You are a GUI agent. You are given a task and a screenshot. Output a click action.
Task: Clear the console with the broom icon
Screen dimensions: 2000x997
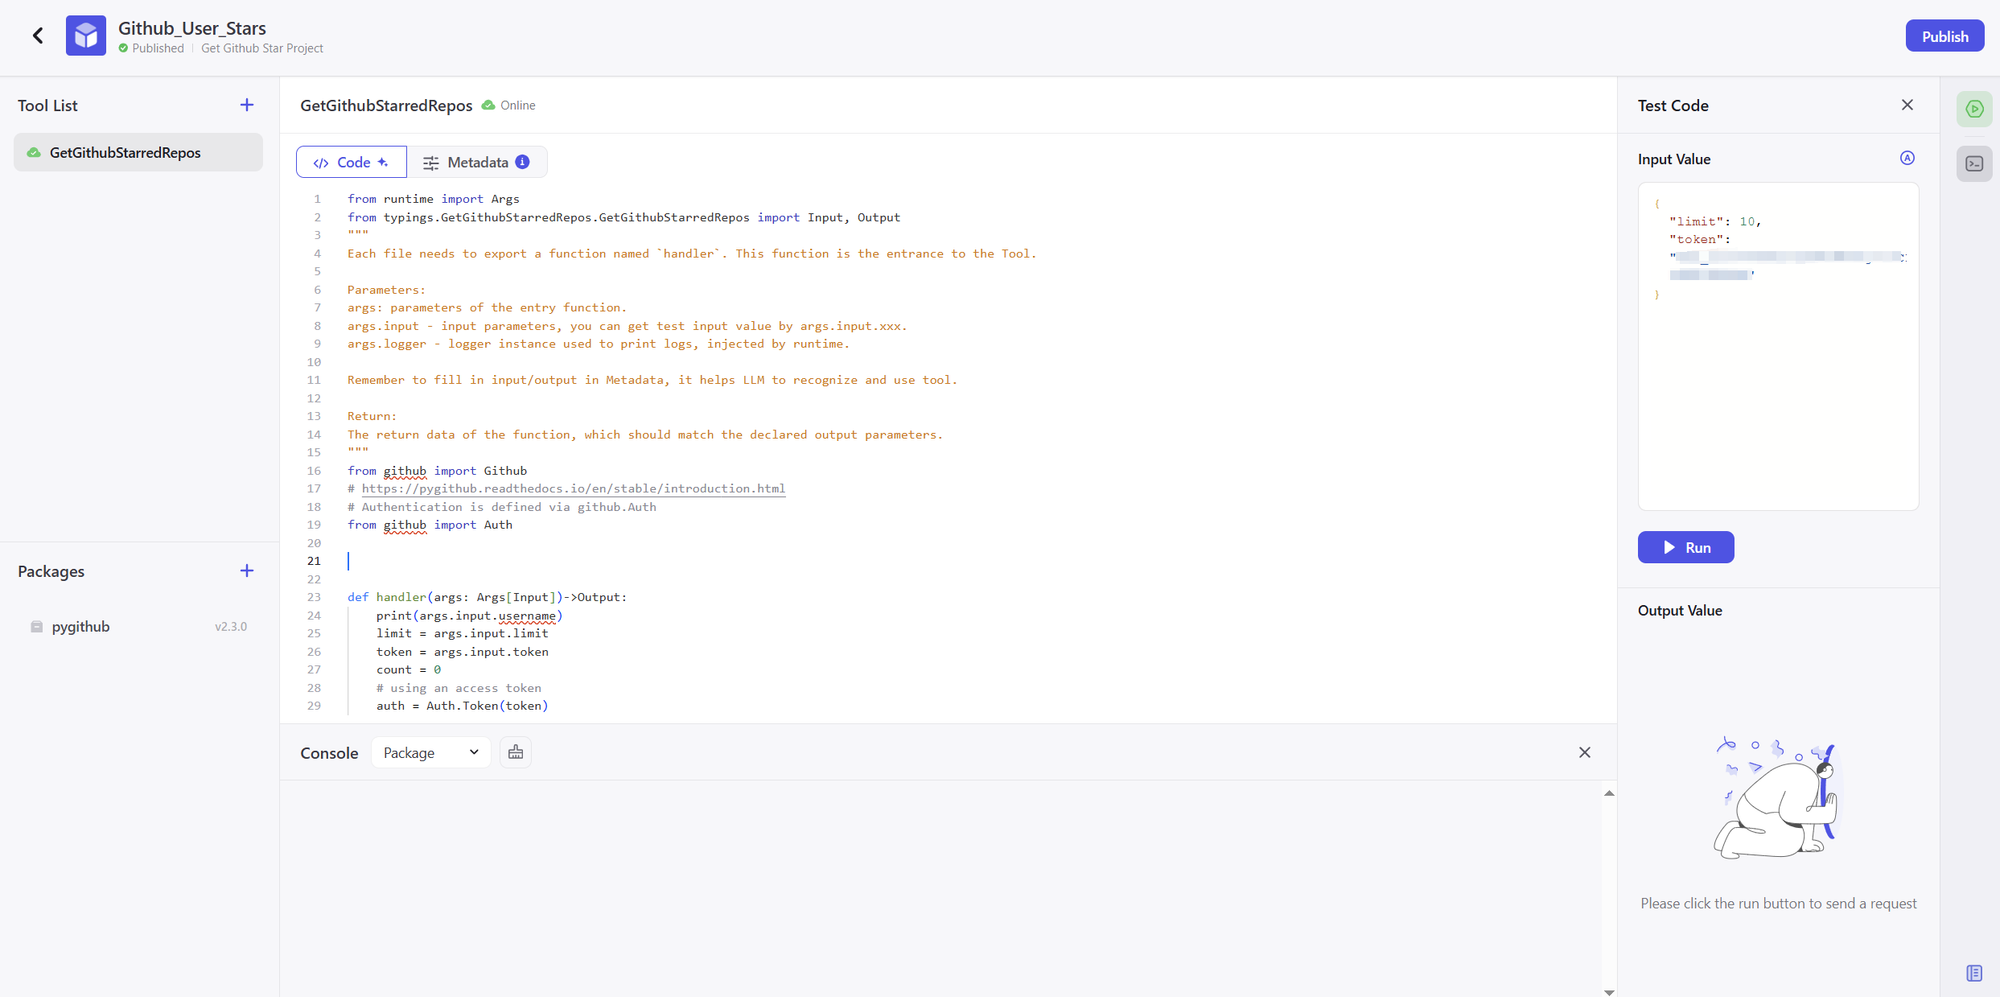pos(516,752)
